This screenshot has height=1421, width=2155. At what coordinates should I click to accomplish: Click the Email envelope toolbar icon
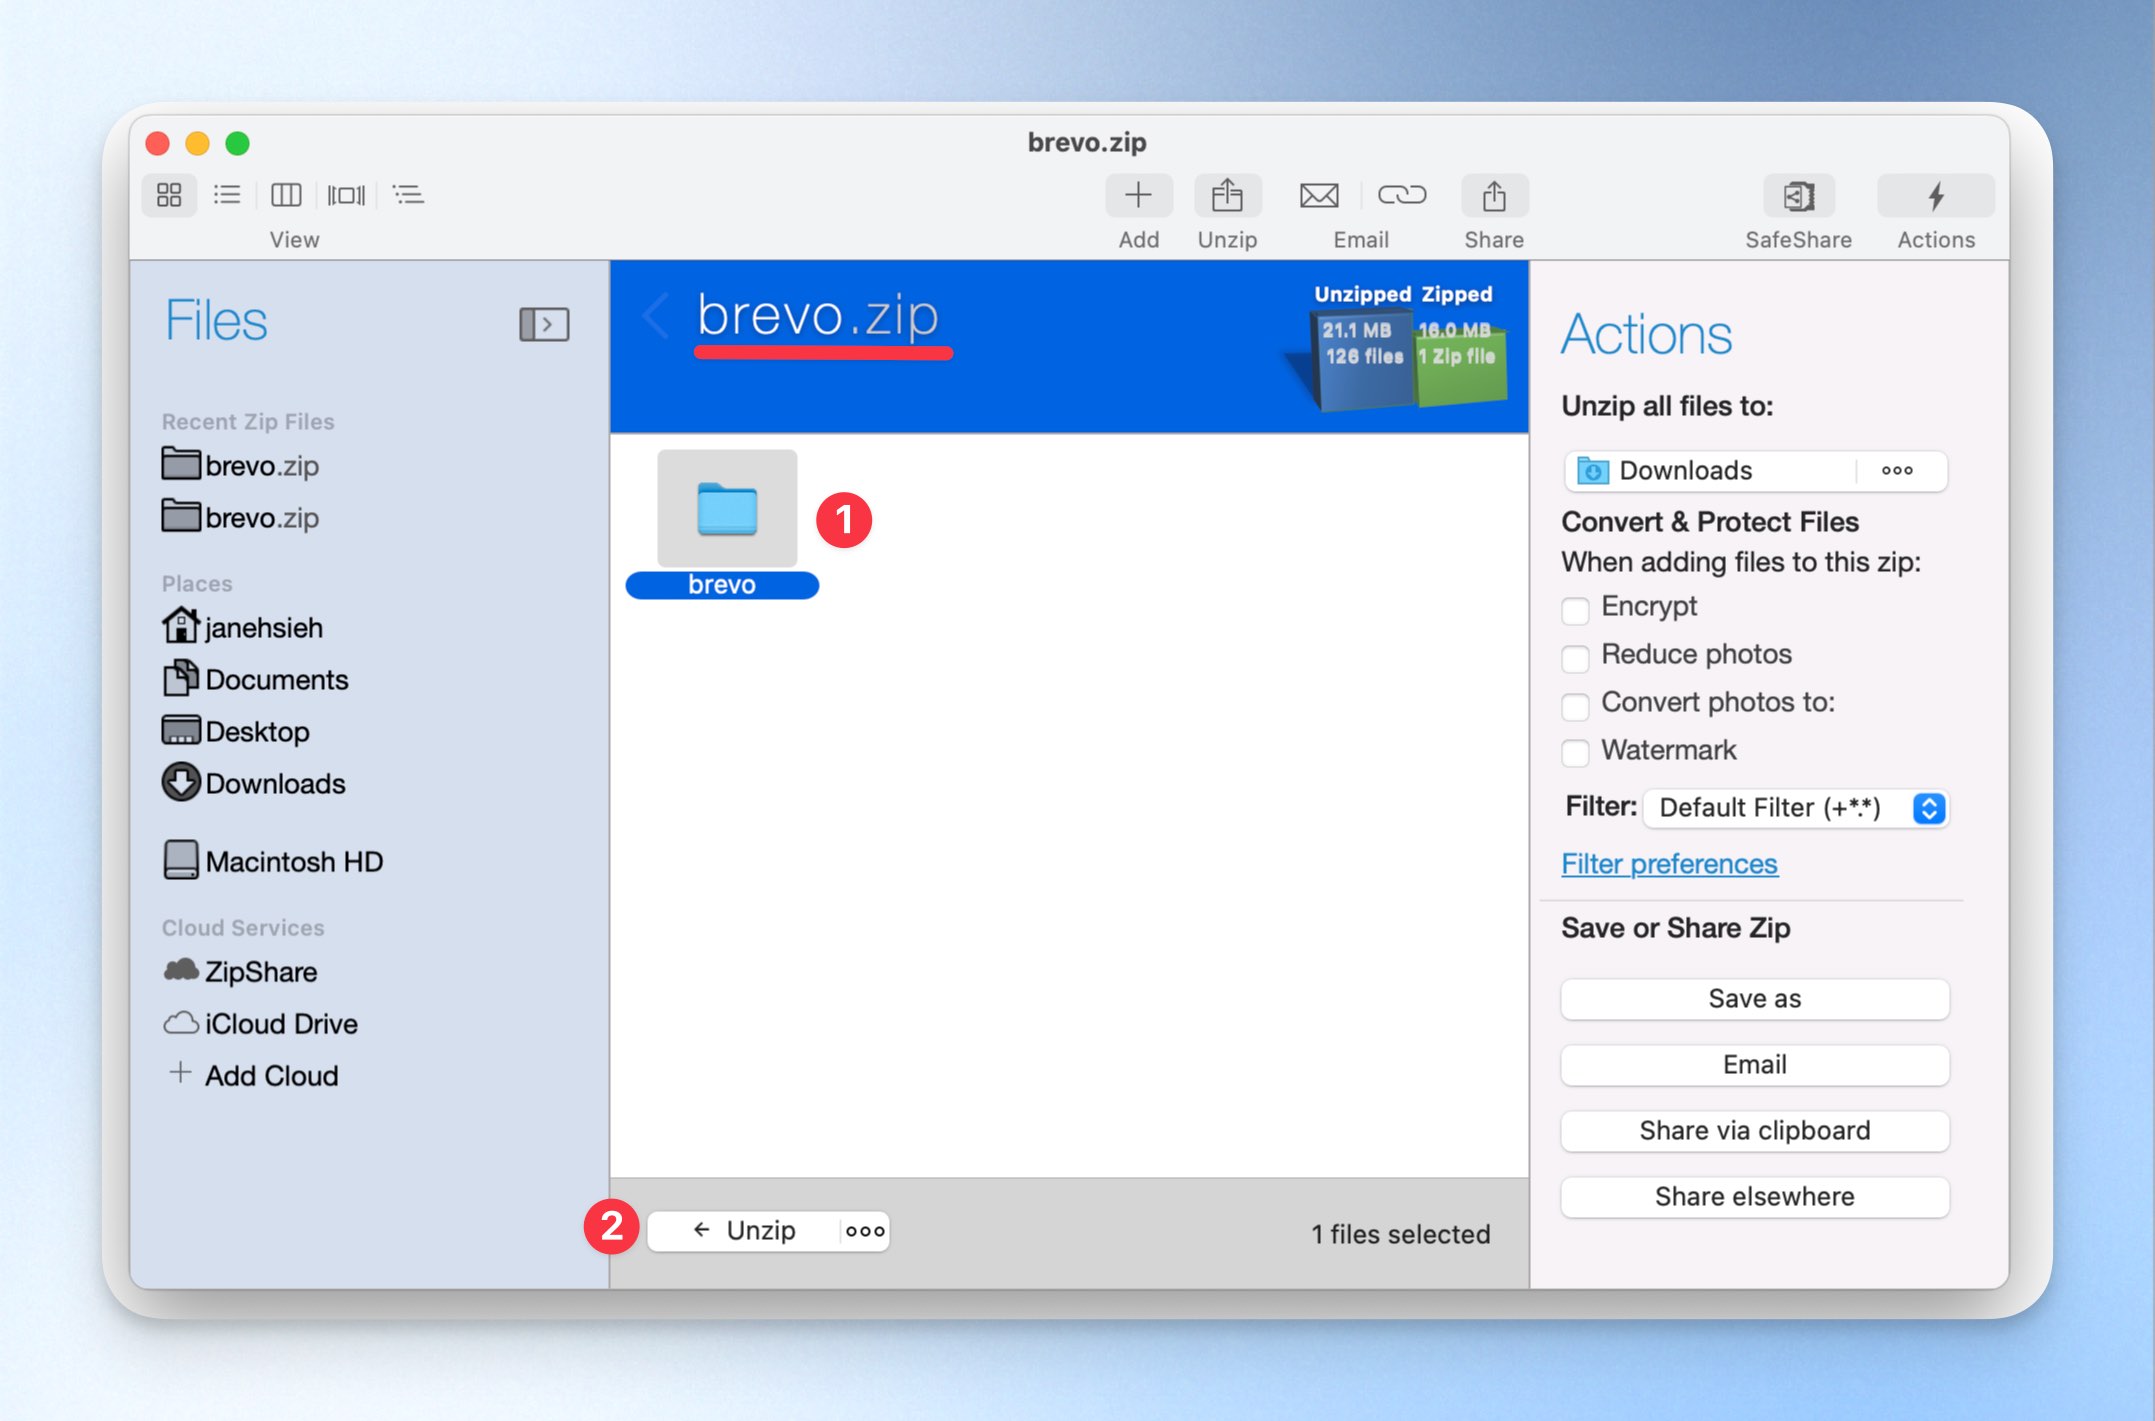point(1318,196)
